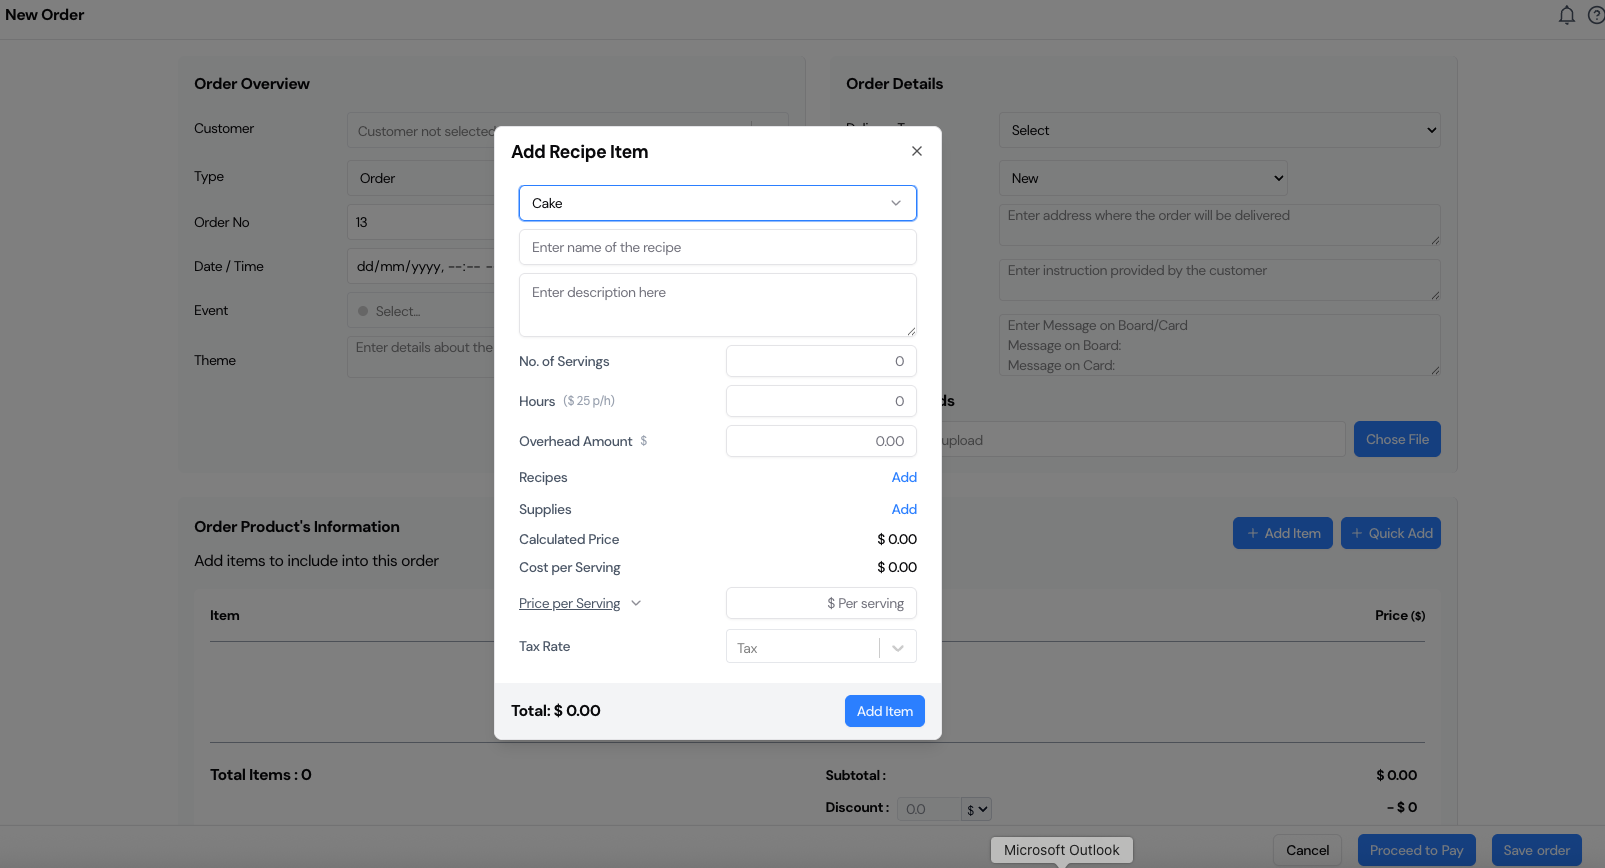
Task: Click Add link next to Recipes
Action: [903, 477]
